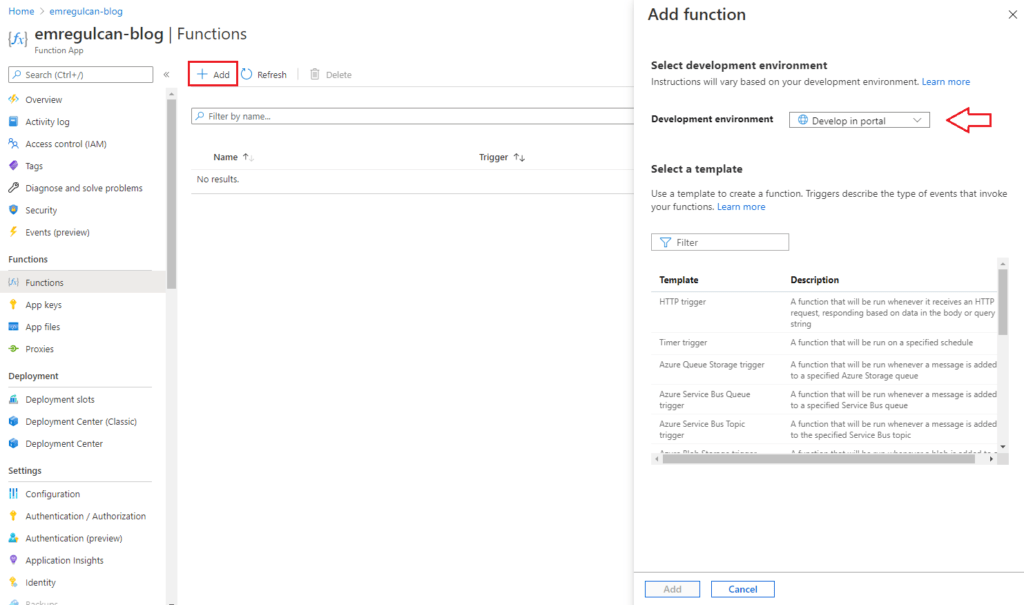Click the Identity key icon

coord(13,582)
